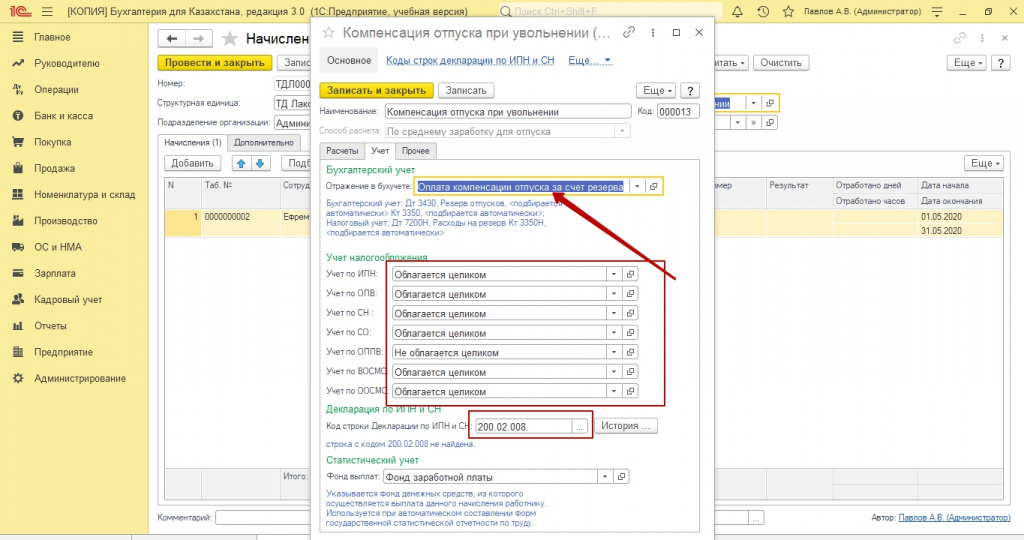The width and height of the screenshot is (1024, 540).
Task: Open author Павлов А.В. link
Action: coord(954,517)
